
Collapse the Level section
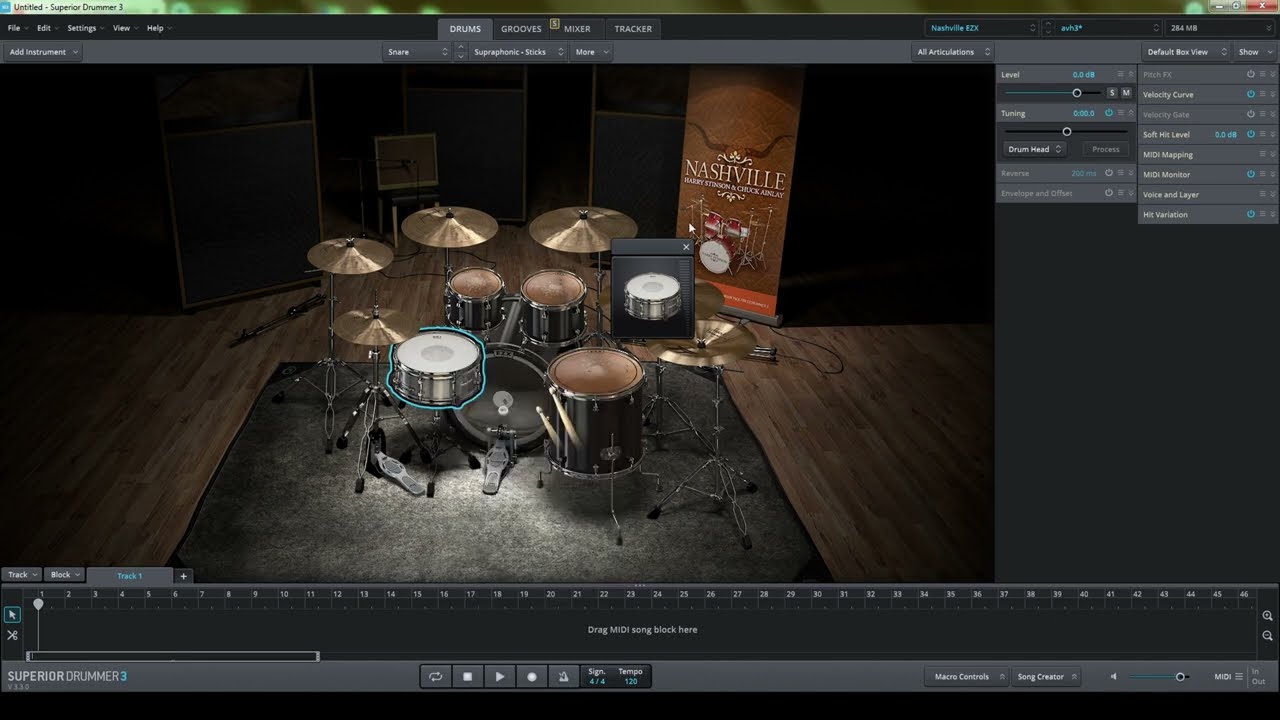(x=1131, y=75)
